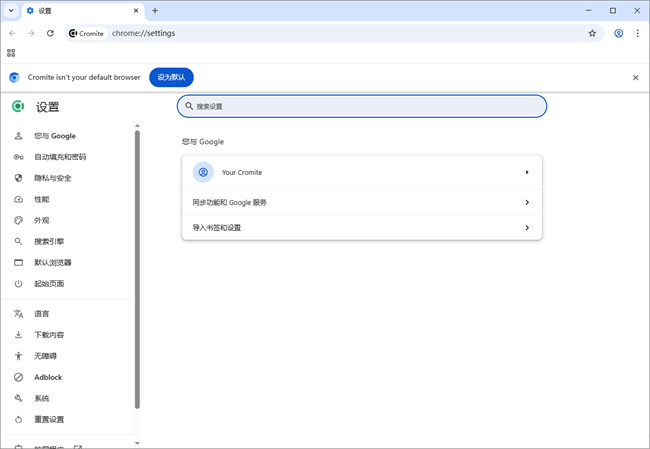
Task: Click the translate icon for languages
Action: pyautogui.click(x=18, y=314)
